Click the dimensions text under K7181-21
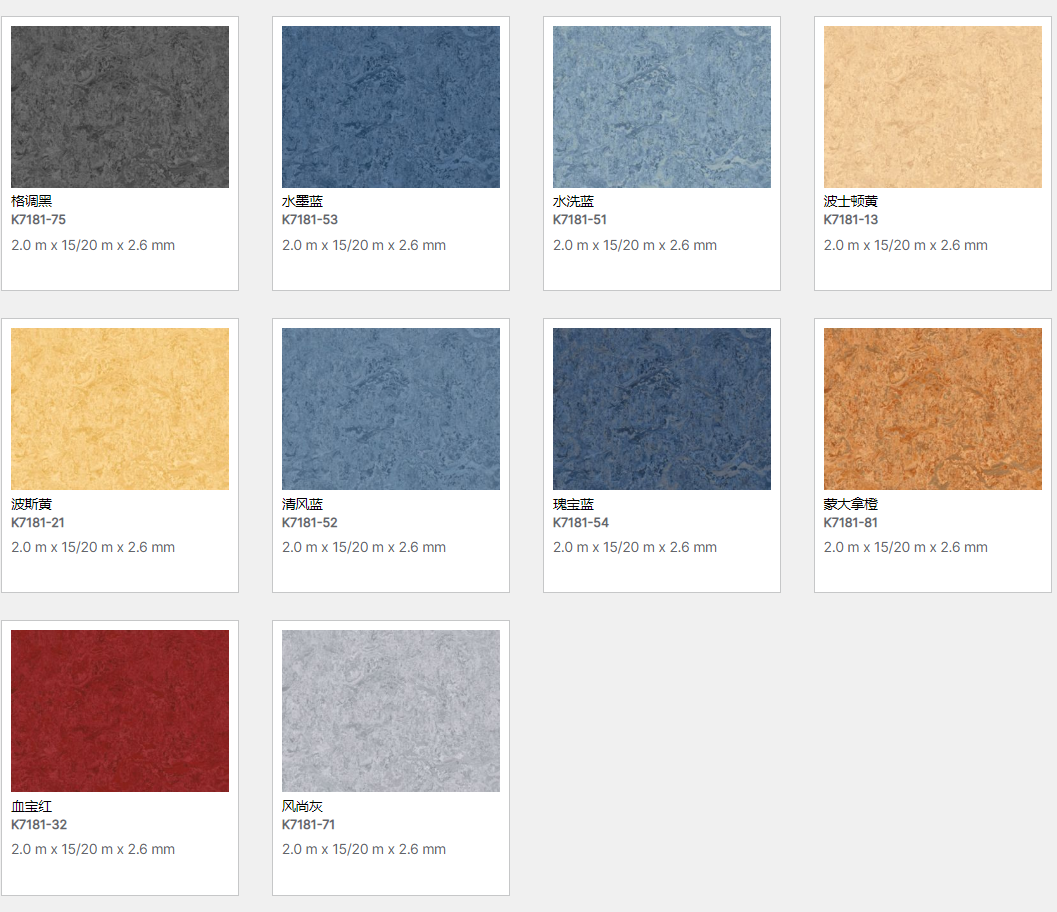This screenshot has height=912, width=1057. point(93,547)
